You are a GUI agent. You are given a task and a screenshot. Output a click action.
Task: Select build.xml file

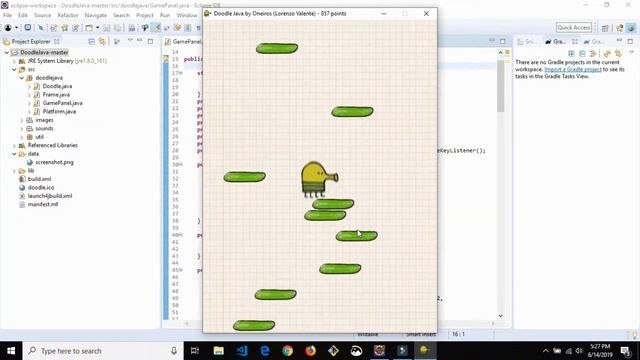(39, 179)
